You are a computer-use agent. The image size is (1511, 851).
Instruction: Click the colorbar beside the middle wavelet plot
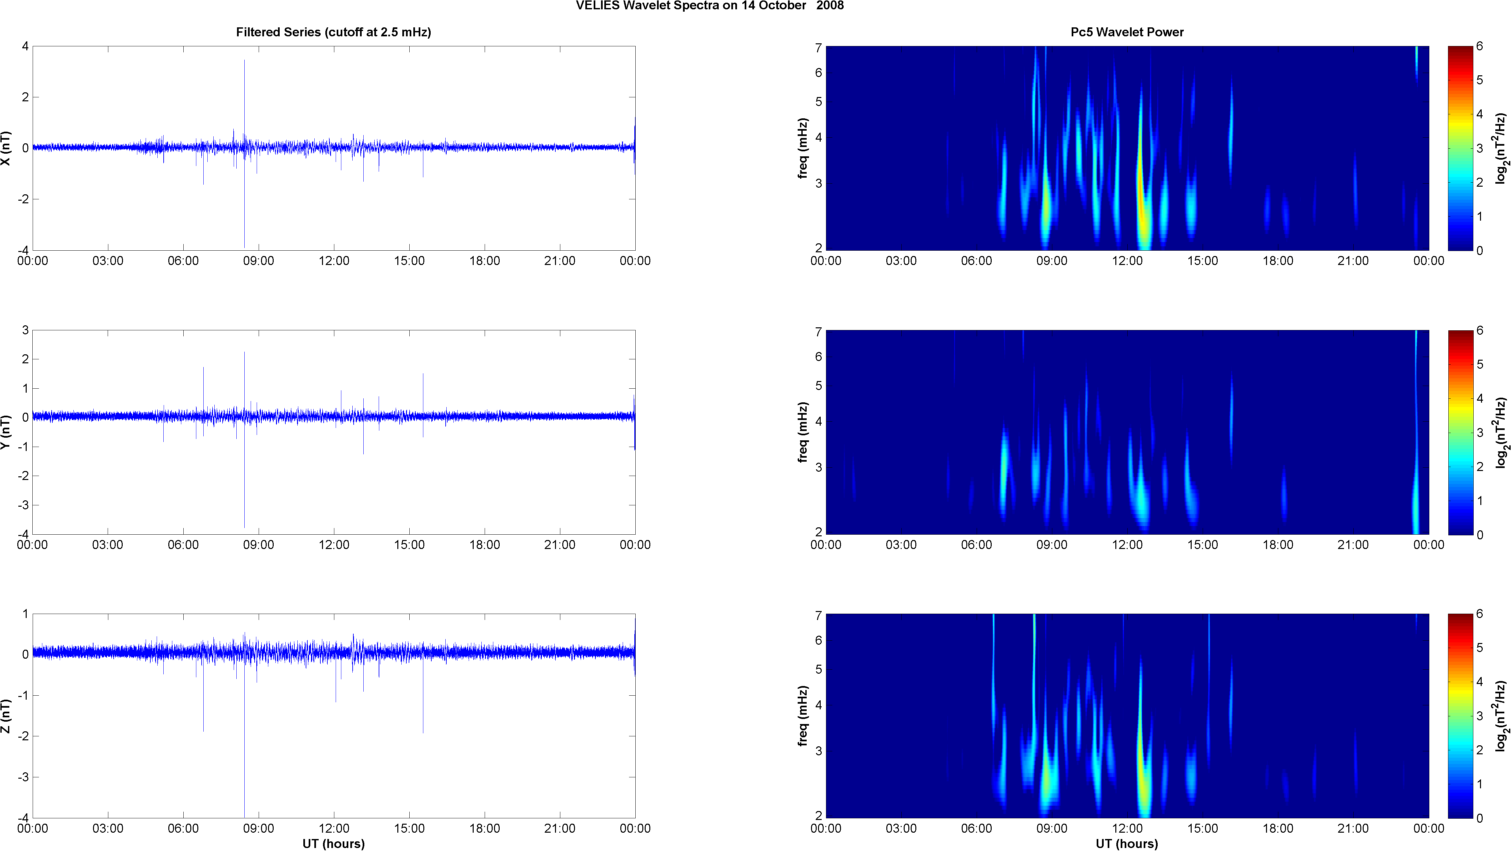tap(1460, 432)
